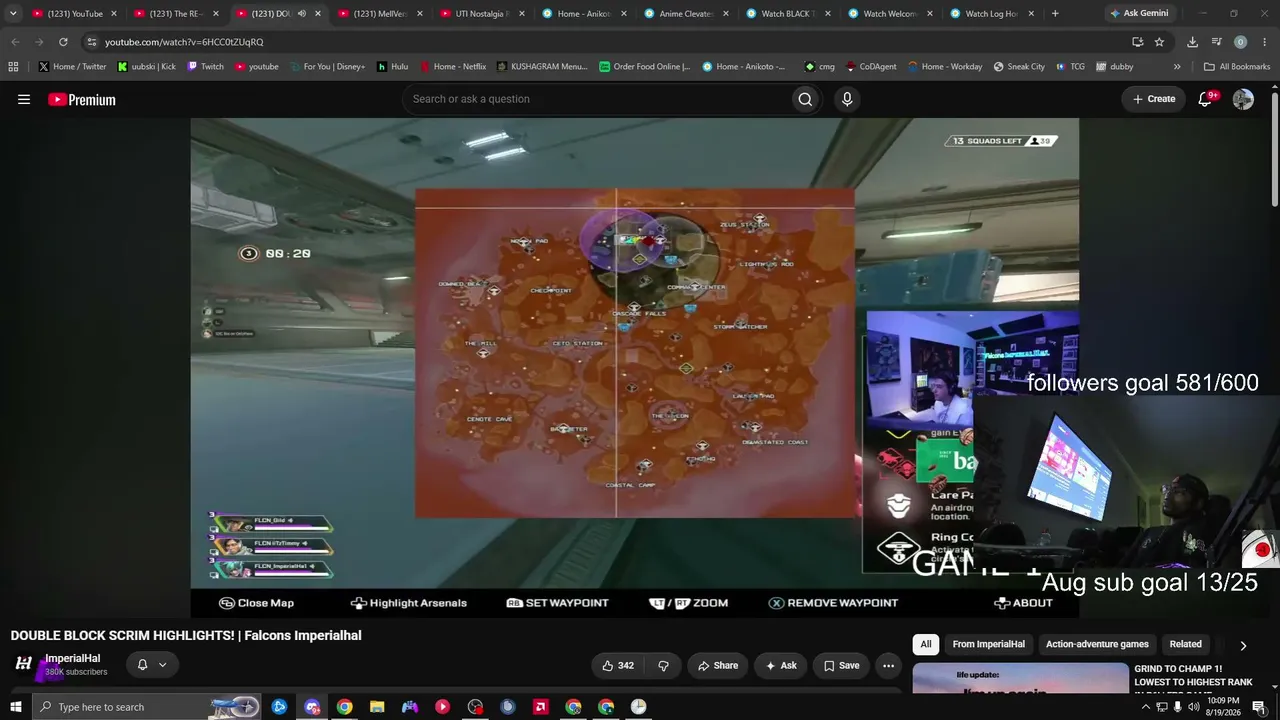Open the Hulu bookmark

(x=392, y=67)
